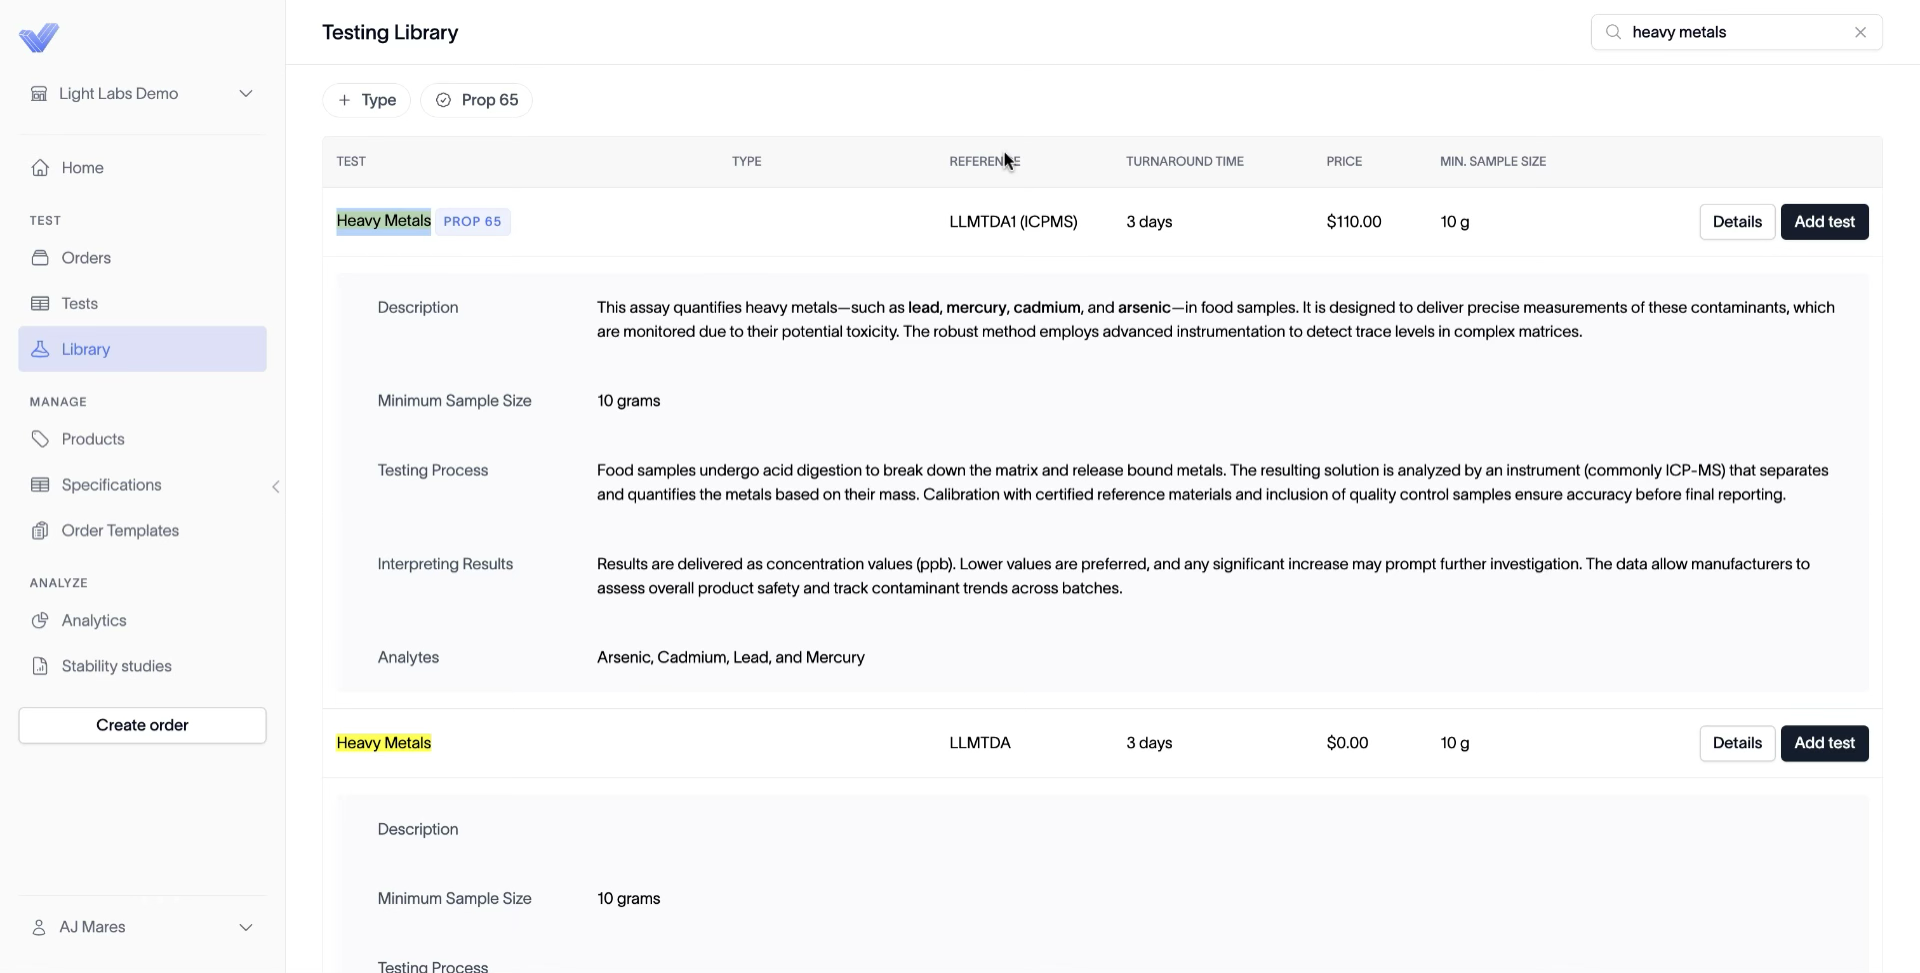Click the Orders box icon
This screenshot has width=1920, height=973.
tap(40, 258)
